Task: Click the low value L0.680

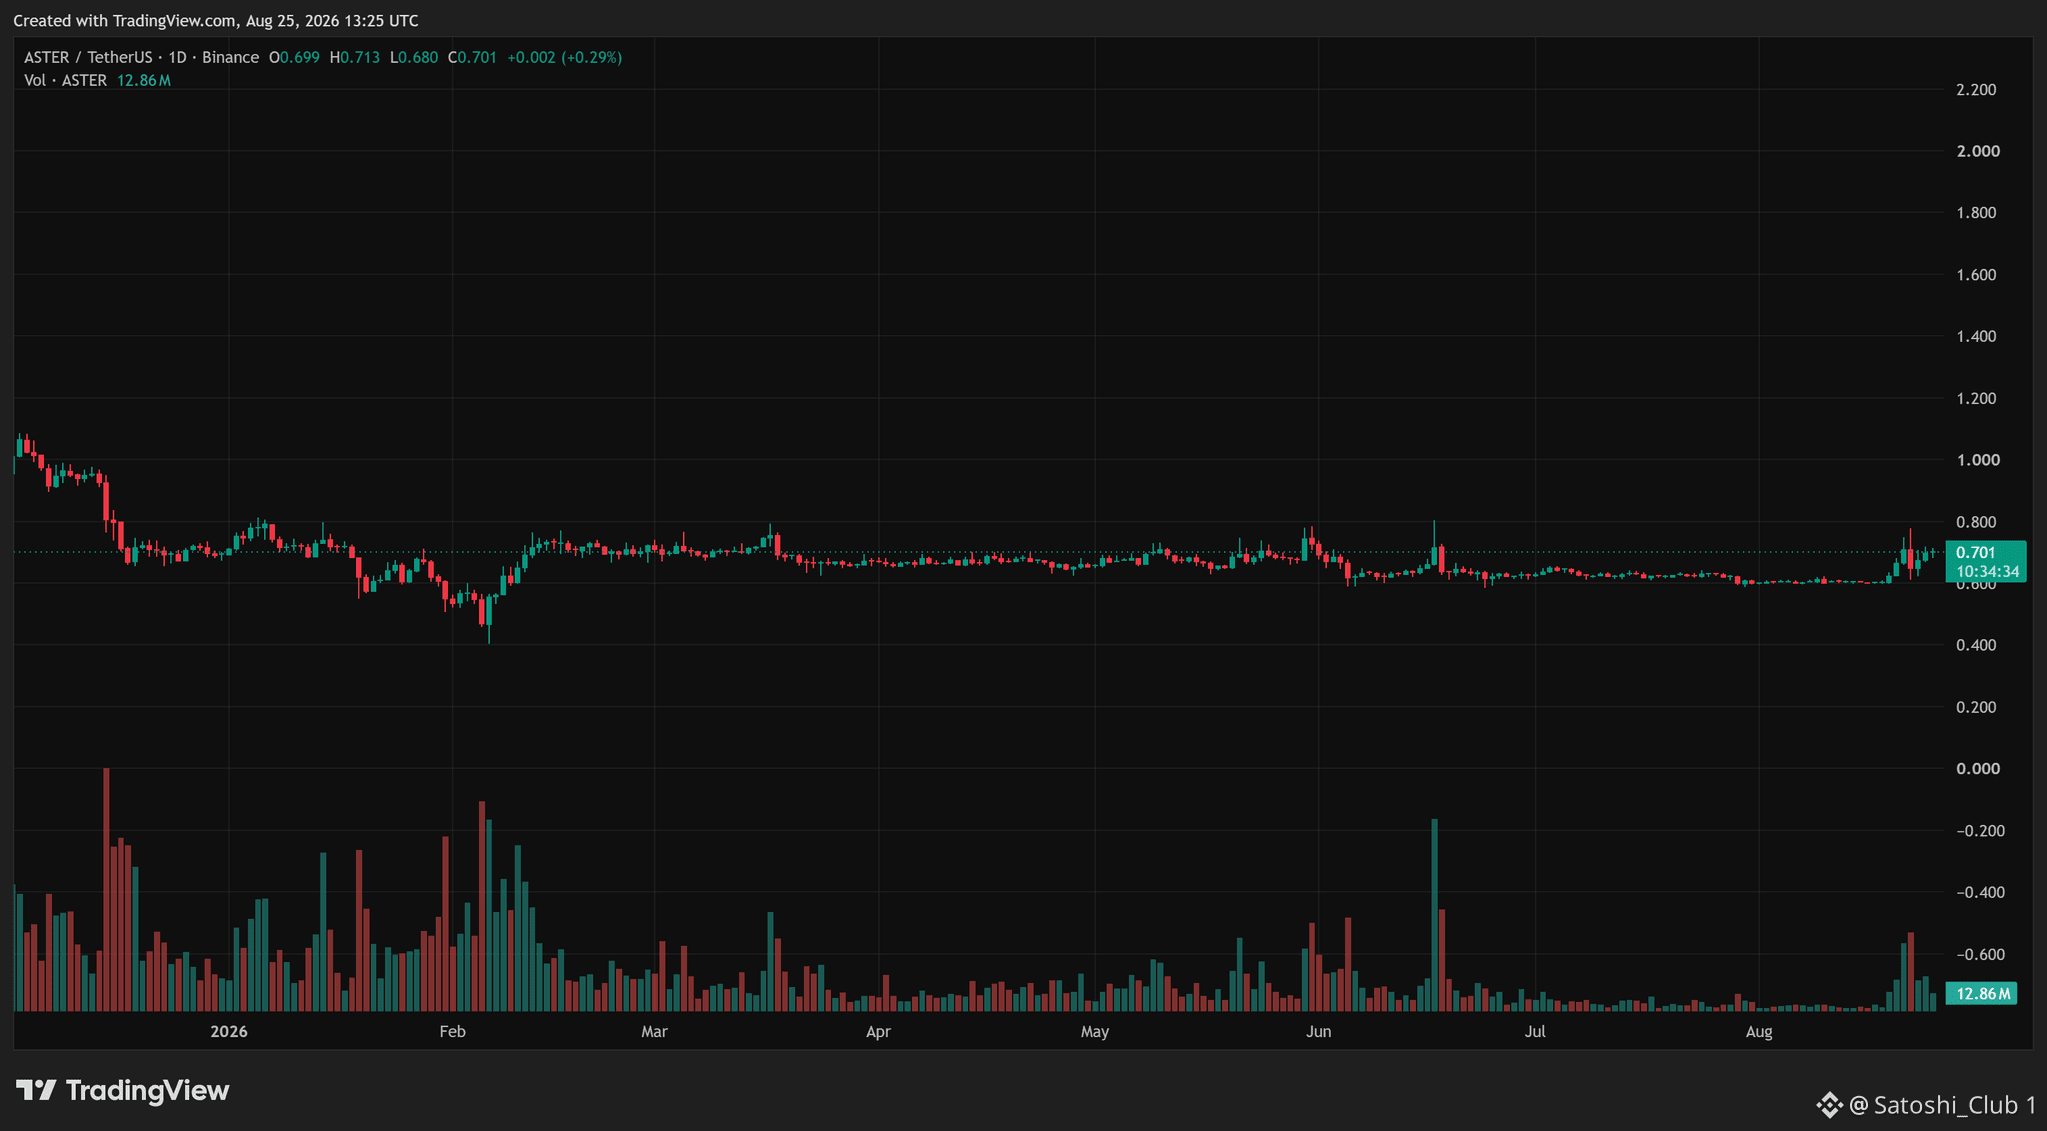Action: pyautogui.click(x=414, y=58)
